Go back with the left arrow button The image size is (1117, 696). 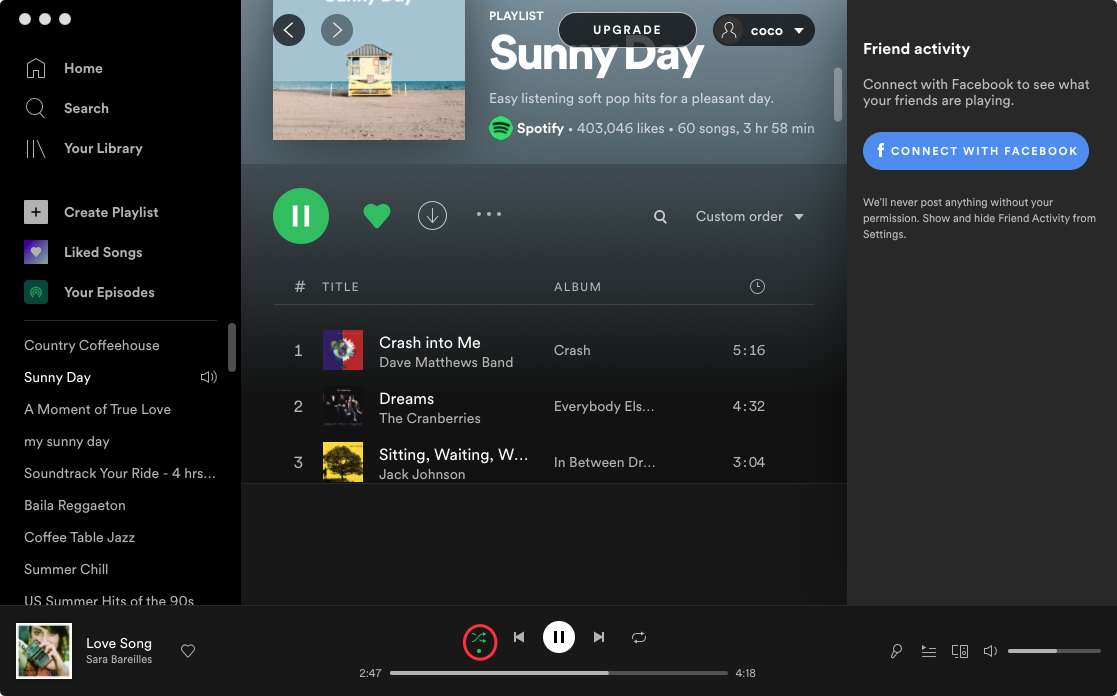289,30
